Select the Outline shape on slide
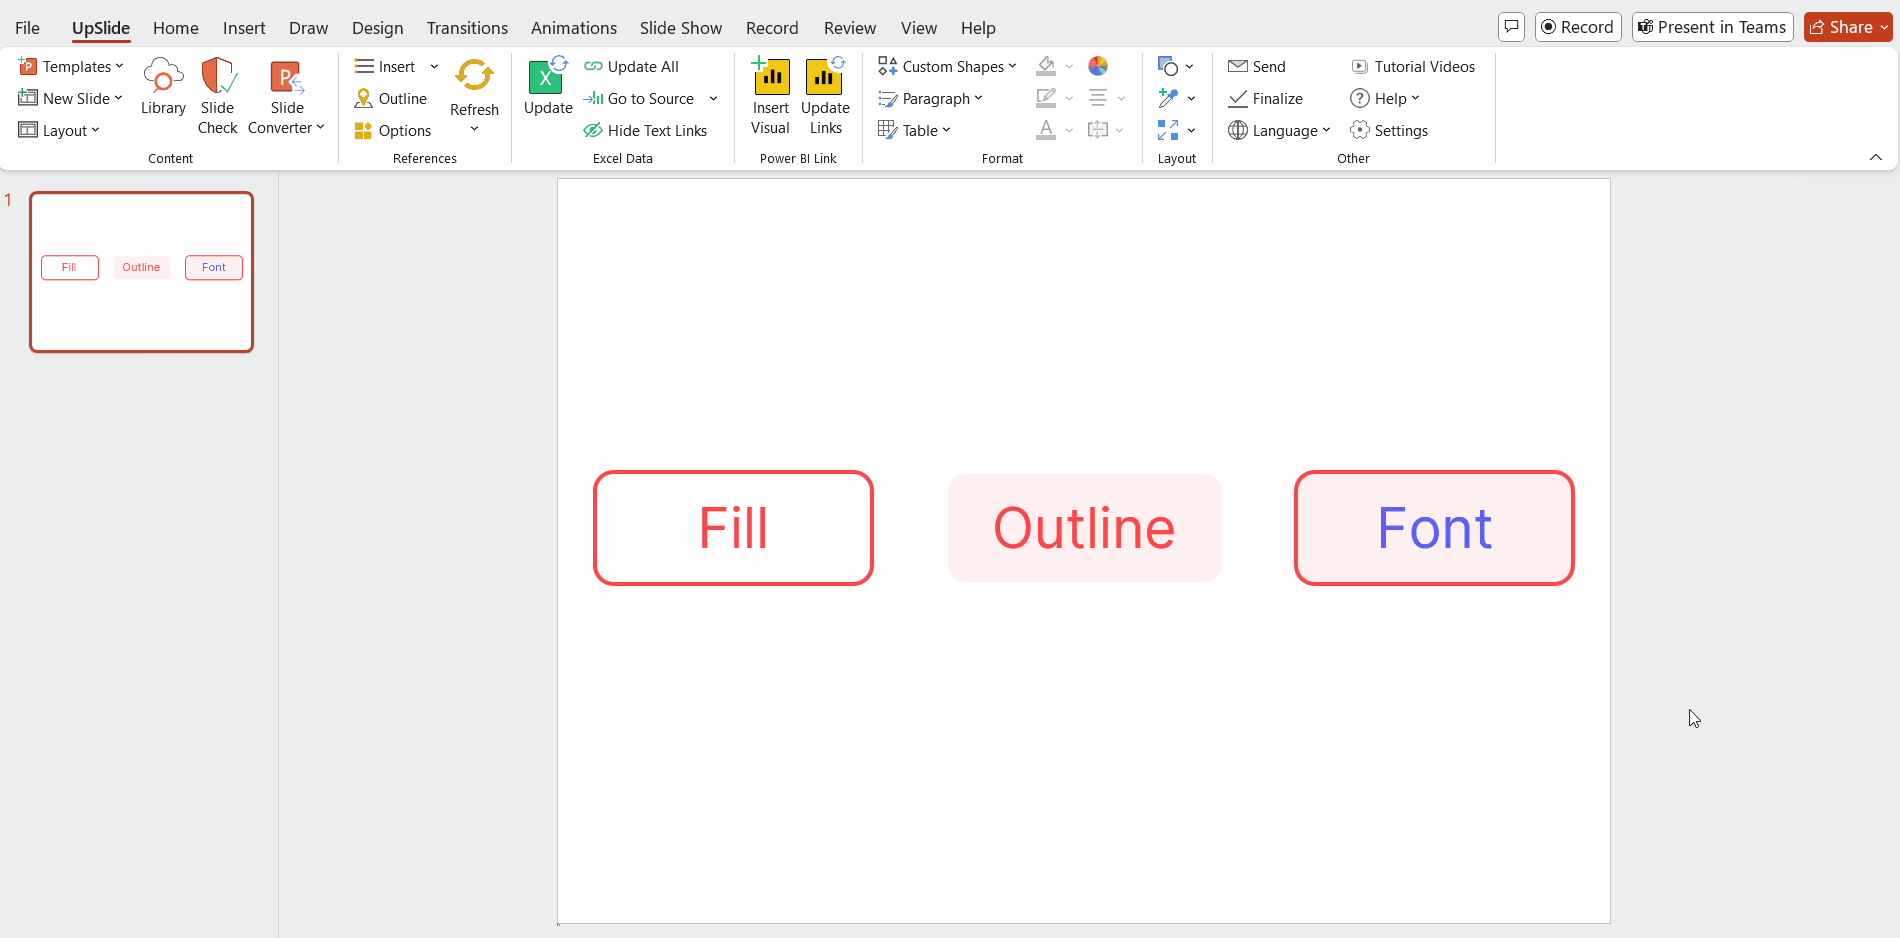This screenshot has height=938, width=1900. point(1084,528)
